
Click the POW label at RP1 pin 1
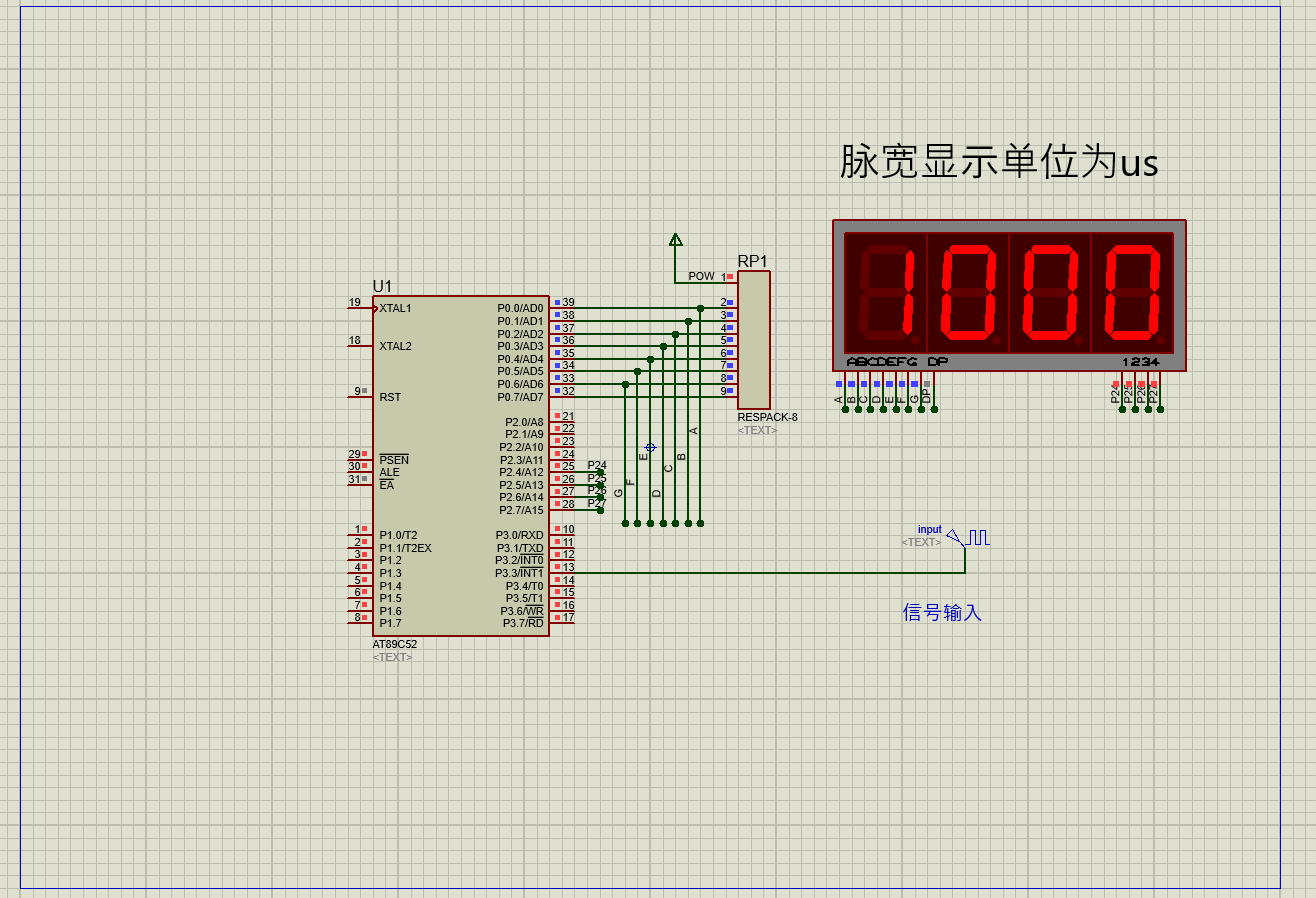(x=701, y=276)
